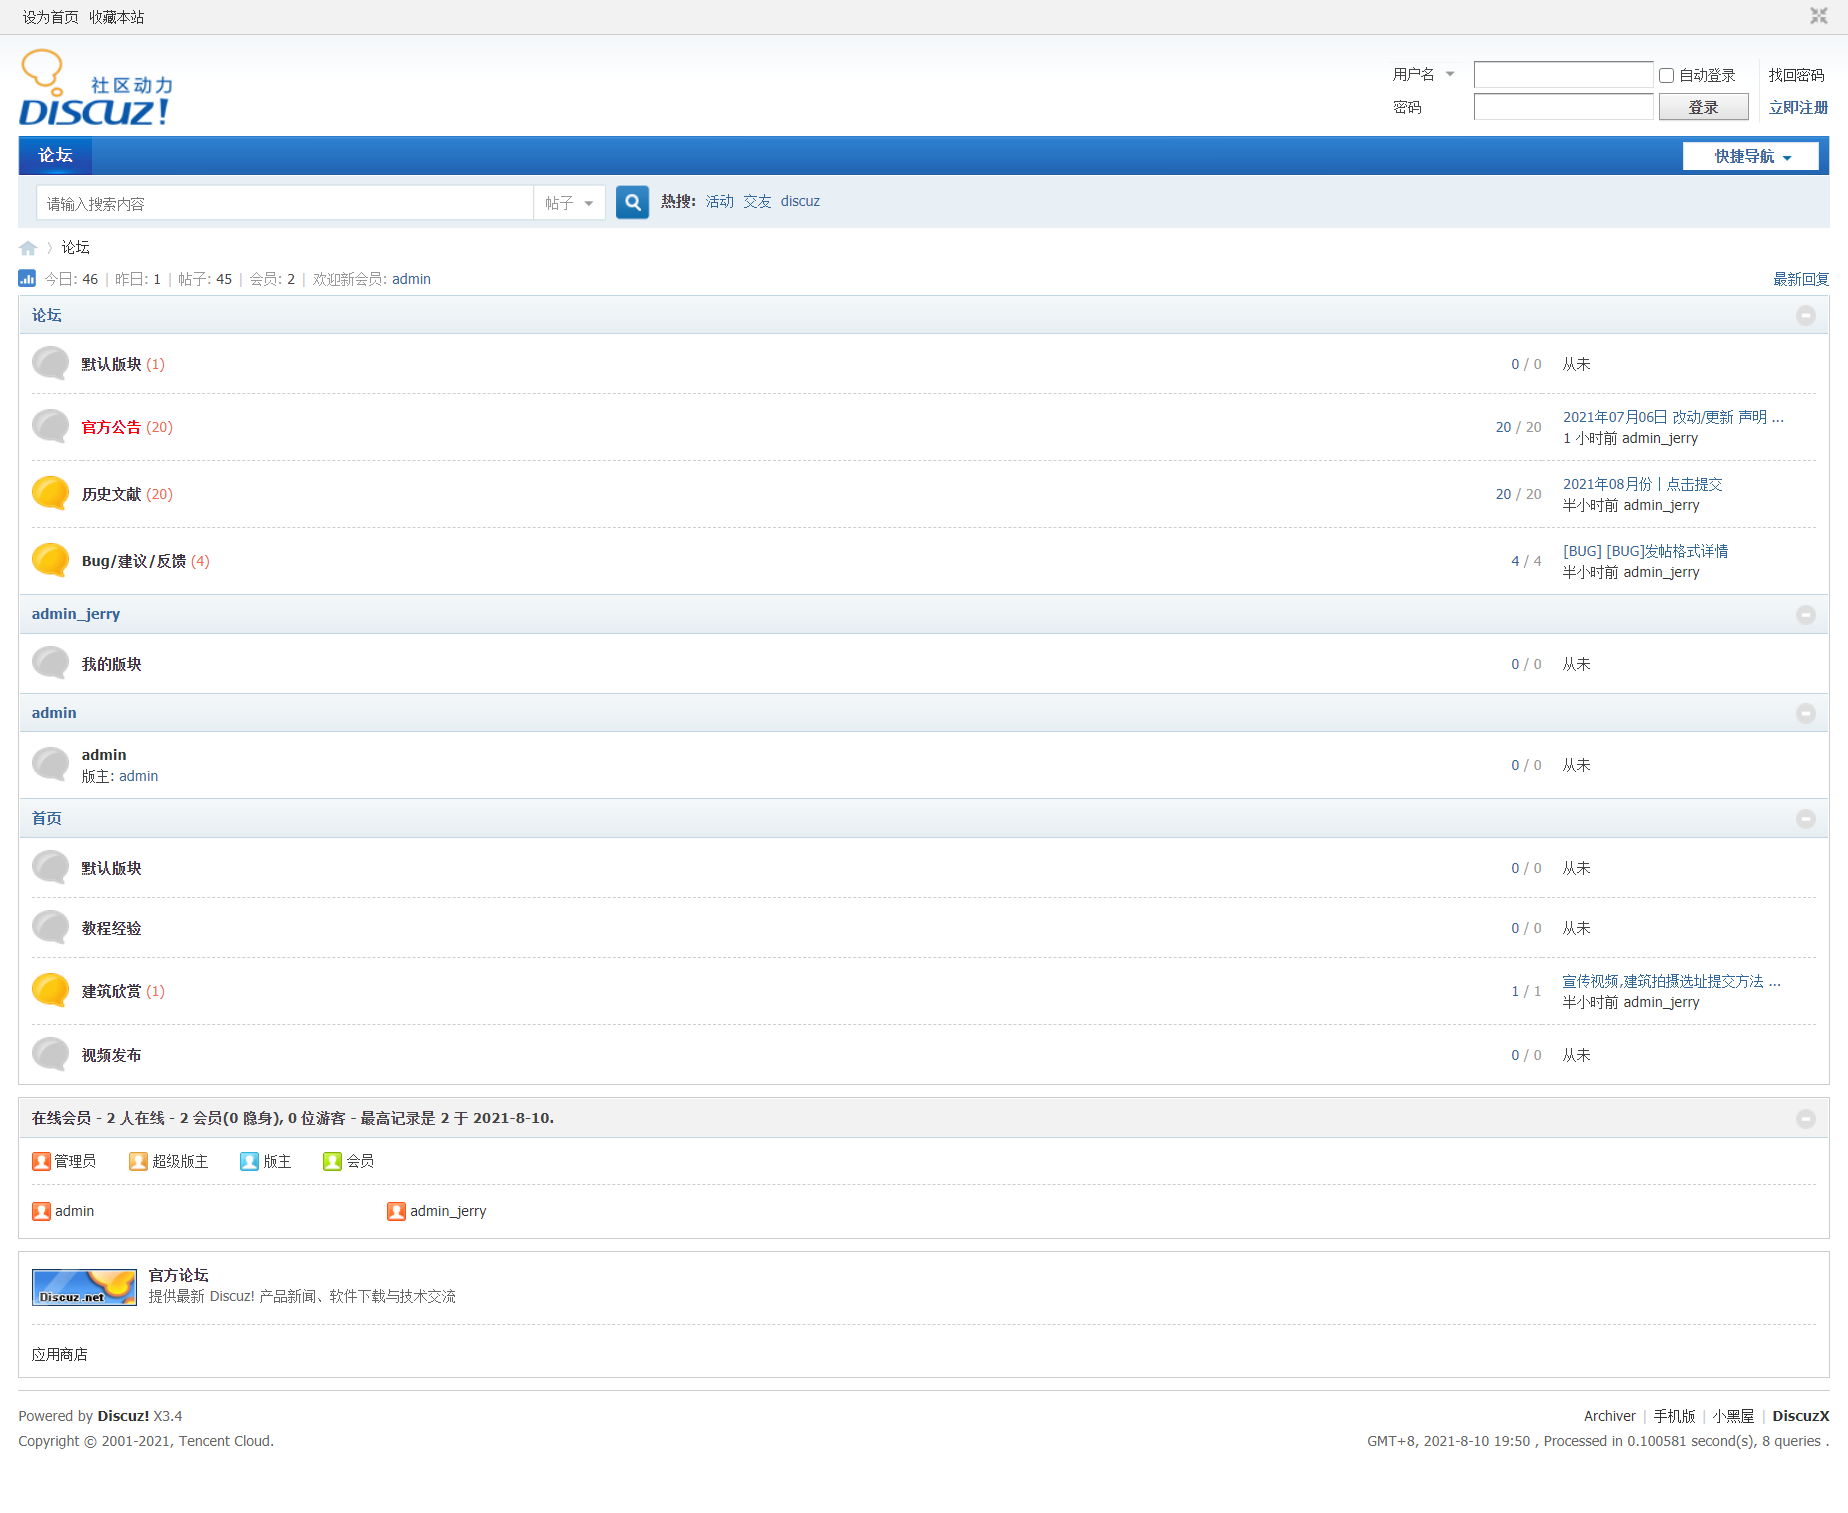The width and height of the screenshot is (1848, 1513).
Task: Select the 论坛 navigation tab
Action: 55,156
